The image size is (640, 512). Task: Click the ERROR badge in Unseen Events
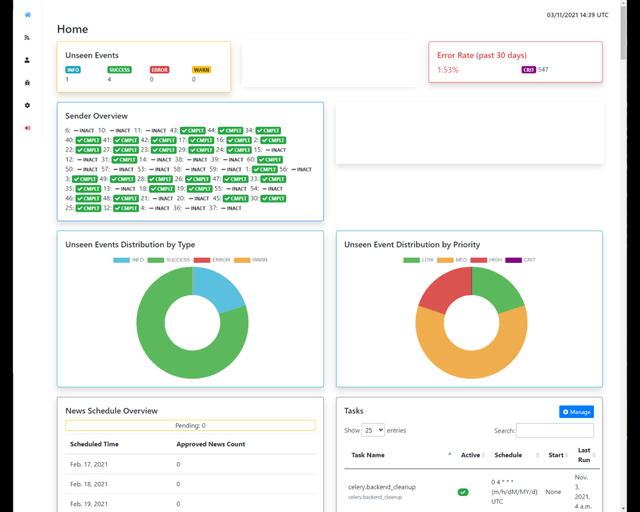coord(159,70)
